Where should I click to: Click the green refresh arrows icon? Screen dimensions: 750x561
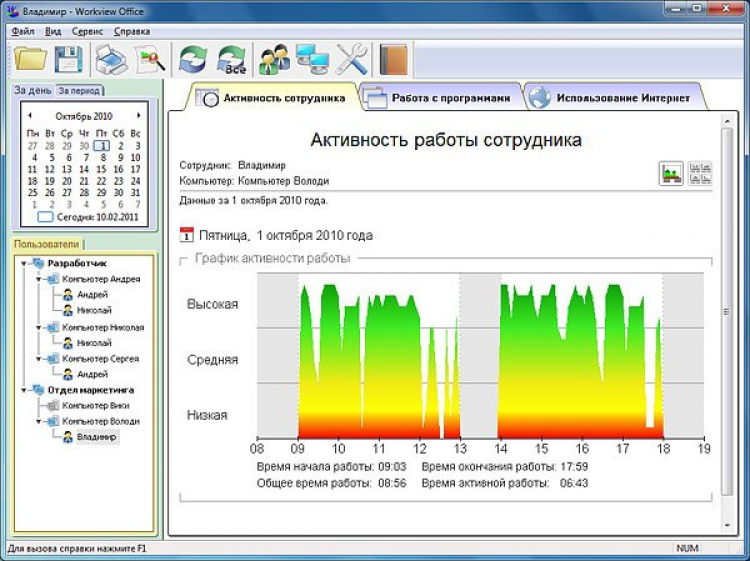click(x=193, y=60)
